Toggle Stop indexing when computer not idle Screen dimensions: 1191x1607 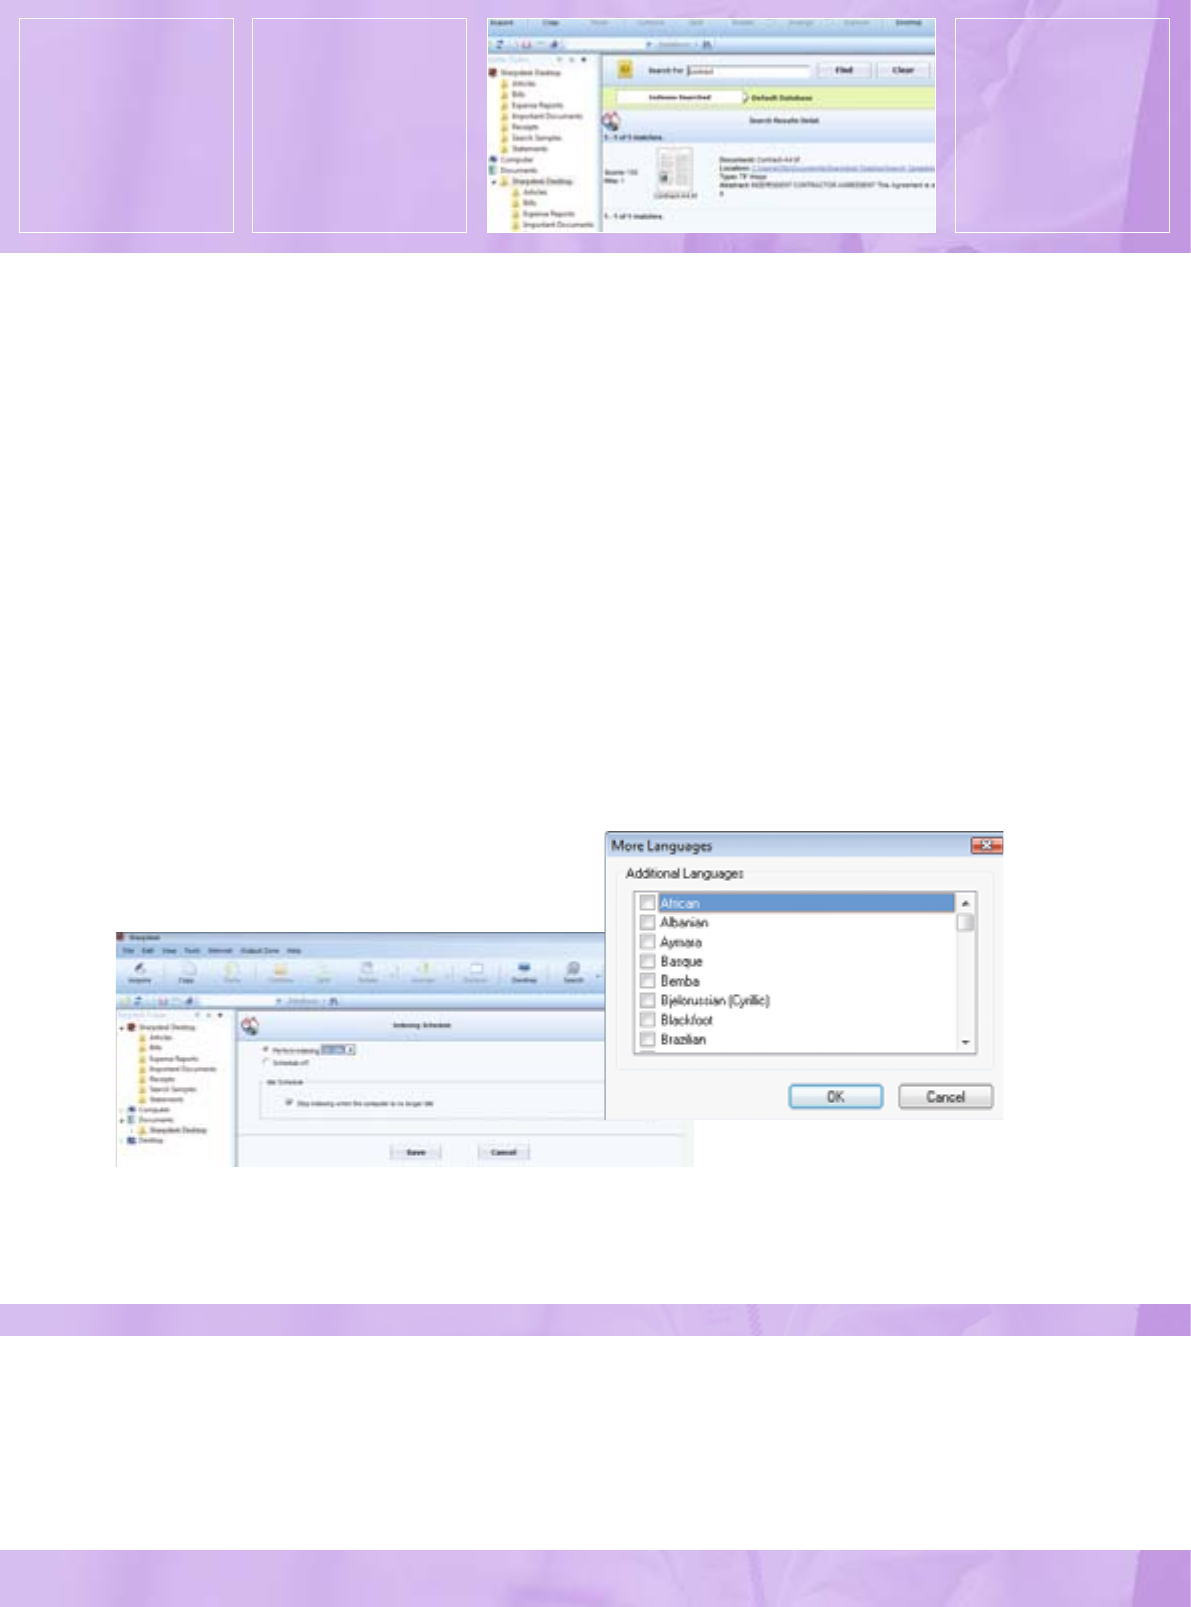[289, 1103]
